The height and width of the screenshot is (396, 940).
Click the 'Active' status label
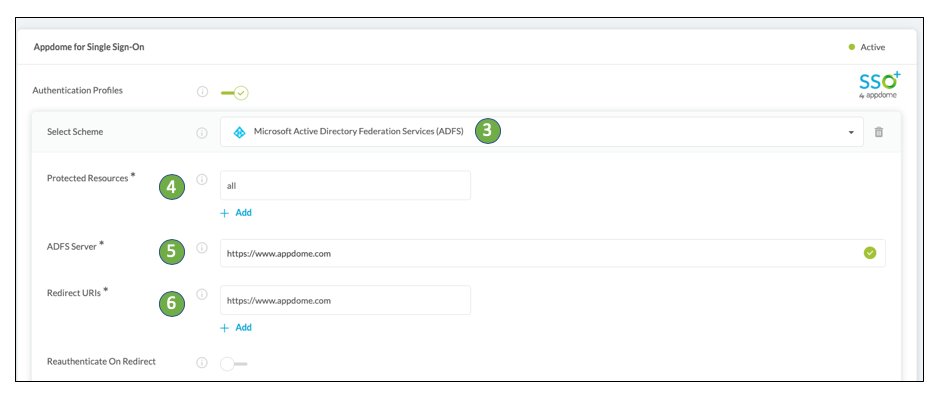coord(872,47)
